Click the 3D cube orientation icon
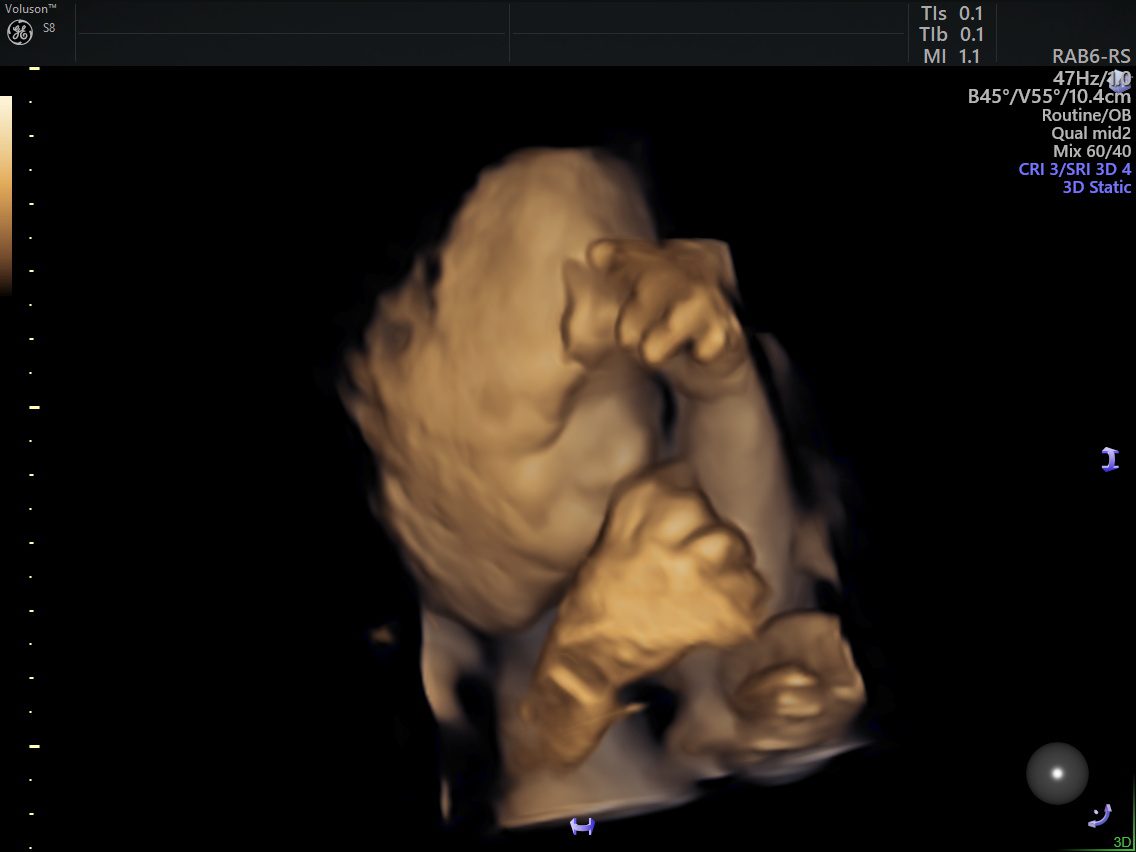Viewport: 1136px width, 852px height. click(x=1119, y=81)
